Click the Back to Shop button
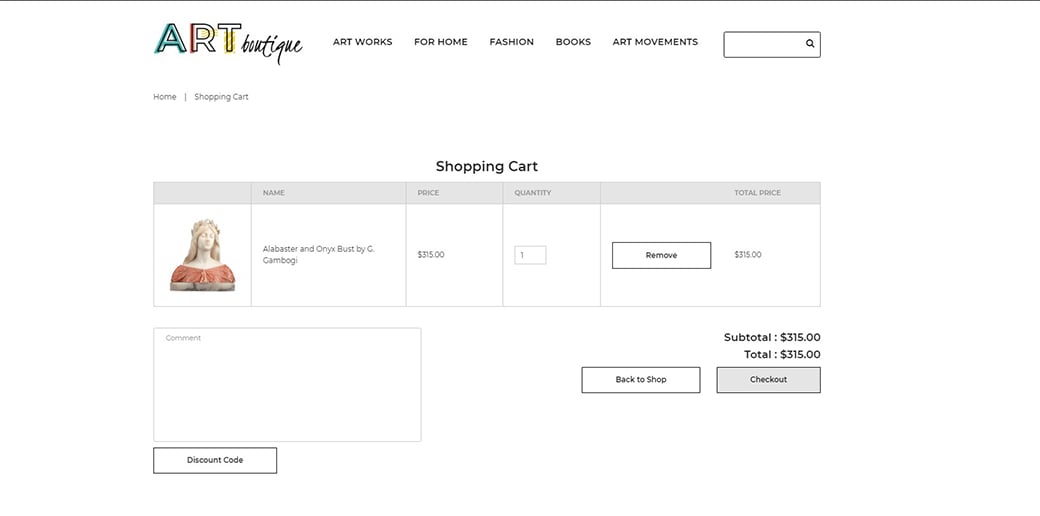Image resolution: width=1040 pixels, height=516 pixels. pyautogui.click(x=641, y=380)
